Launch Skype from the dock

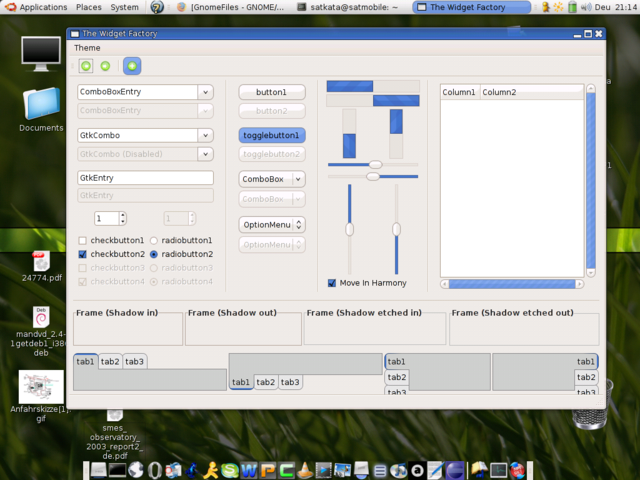click(x=230, y=471)
